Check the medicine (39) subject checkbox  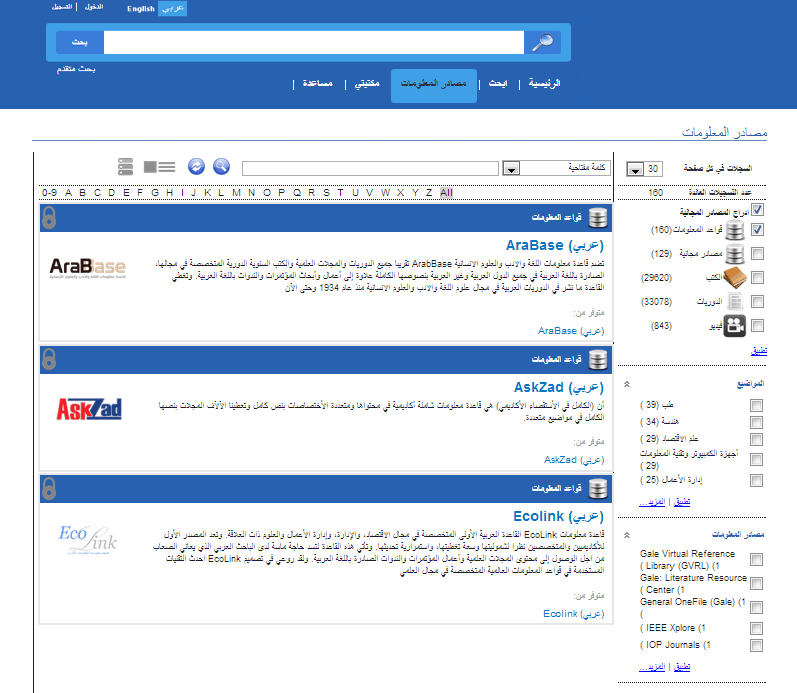(756, 405)
